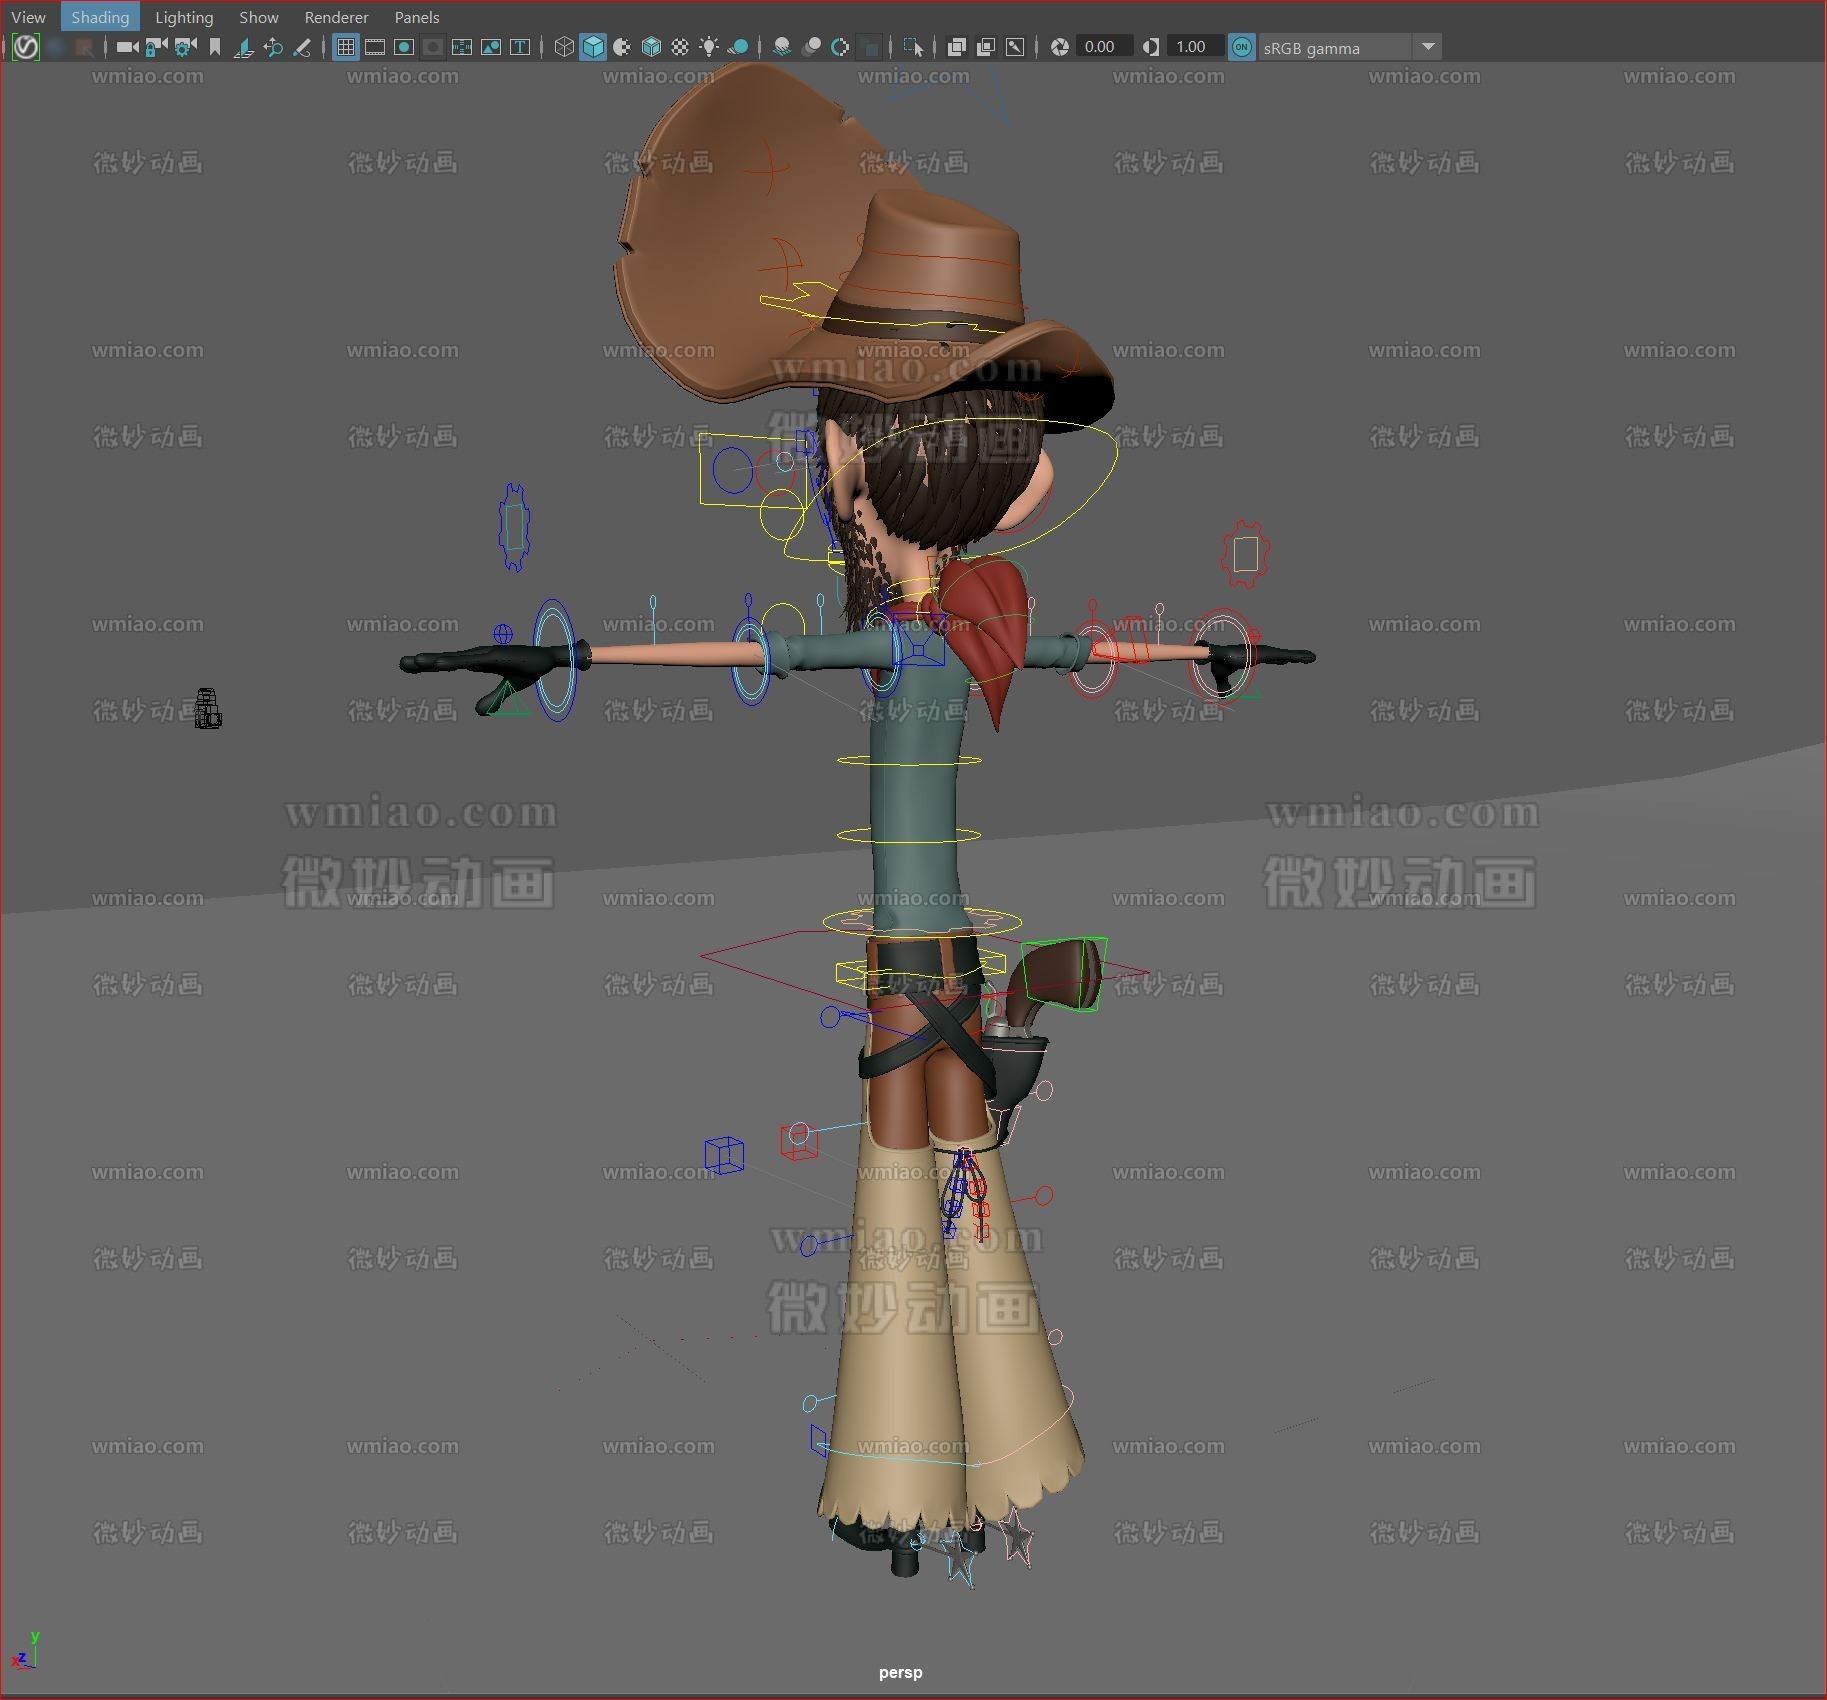Open the sRGB gamma view transform dropdown
1827x1700 pixels.
coord(1428,46)
